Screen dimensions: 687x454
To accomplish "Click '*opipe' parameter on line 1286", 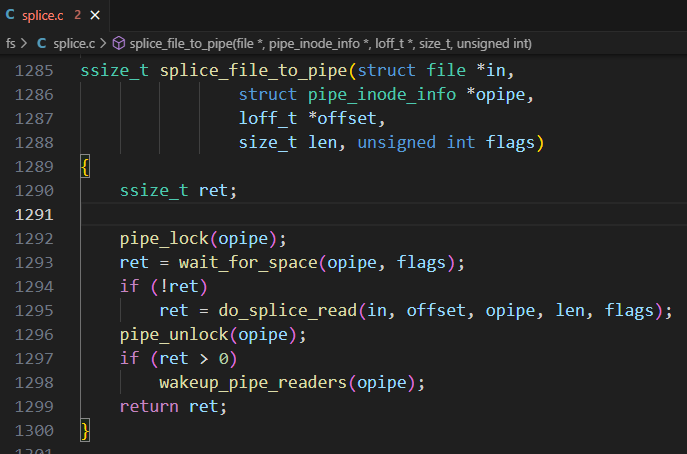I will (496, 95).
